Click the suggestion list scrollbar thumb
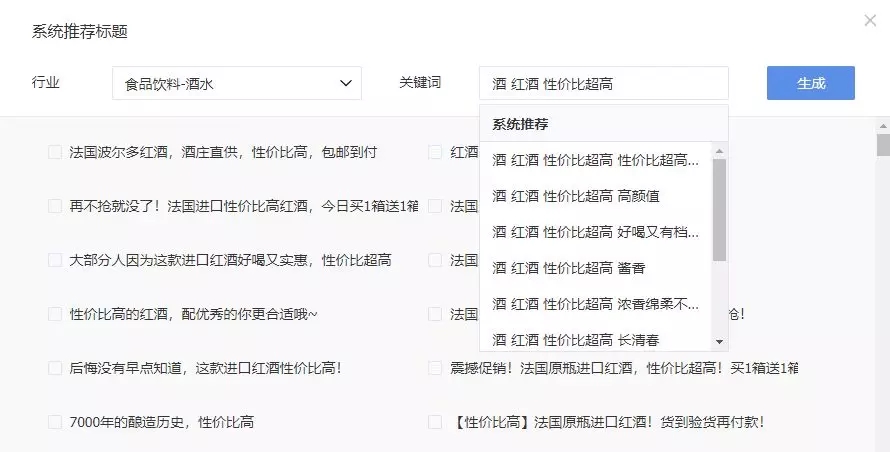Viewport: 890px width, 452px height. coord(719,210)
